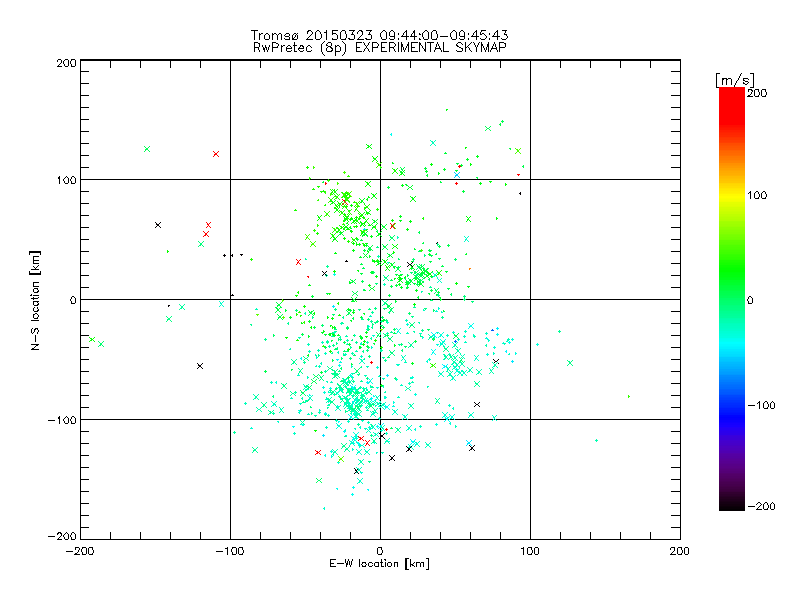Click the black X marker near (77, -52) km
Image resolution: width=800 pixels, height=600 pixels.
click(x=496, y=362)
